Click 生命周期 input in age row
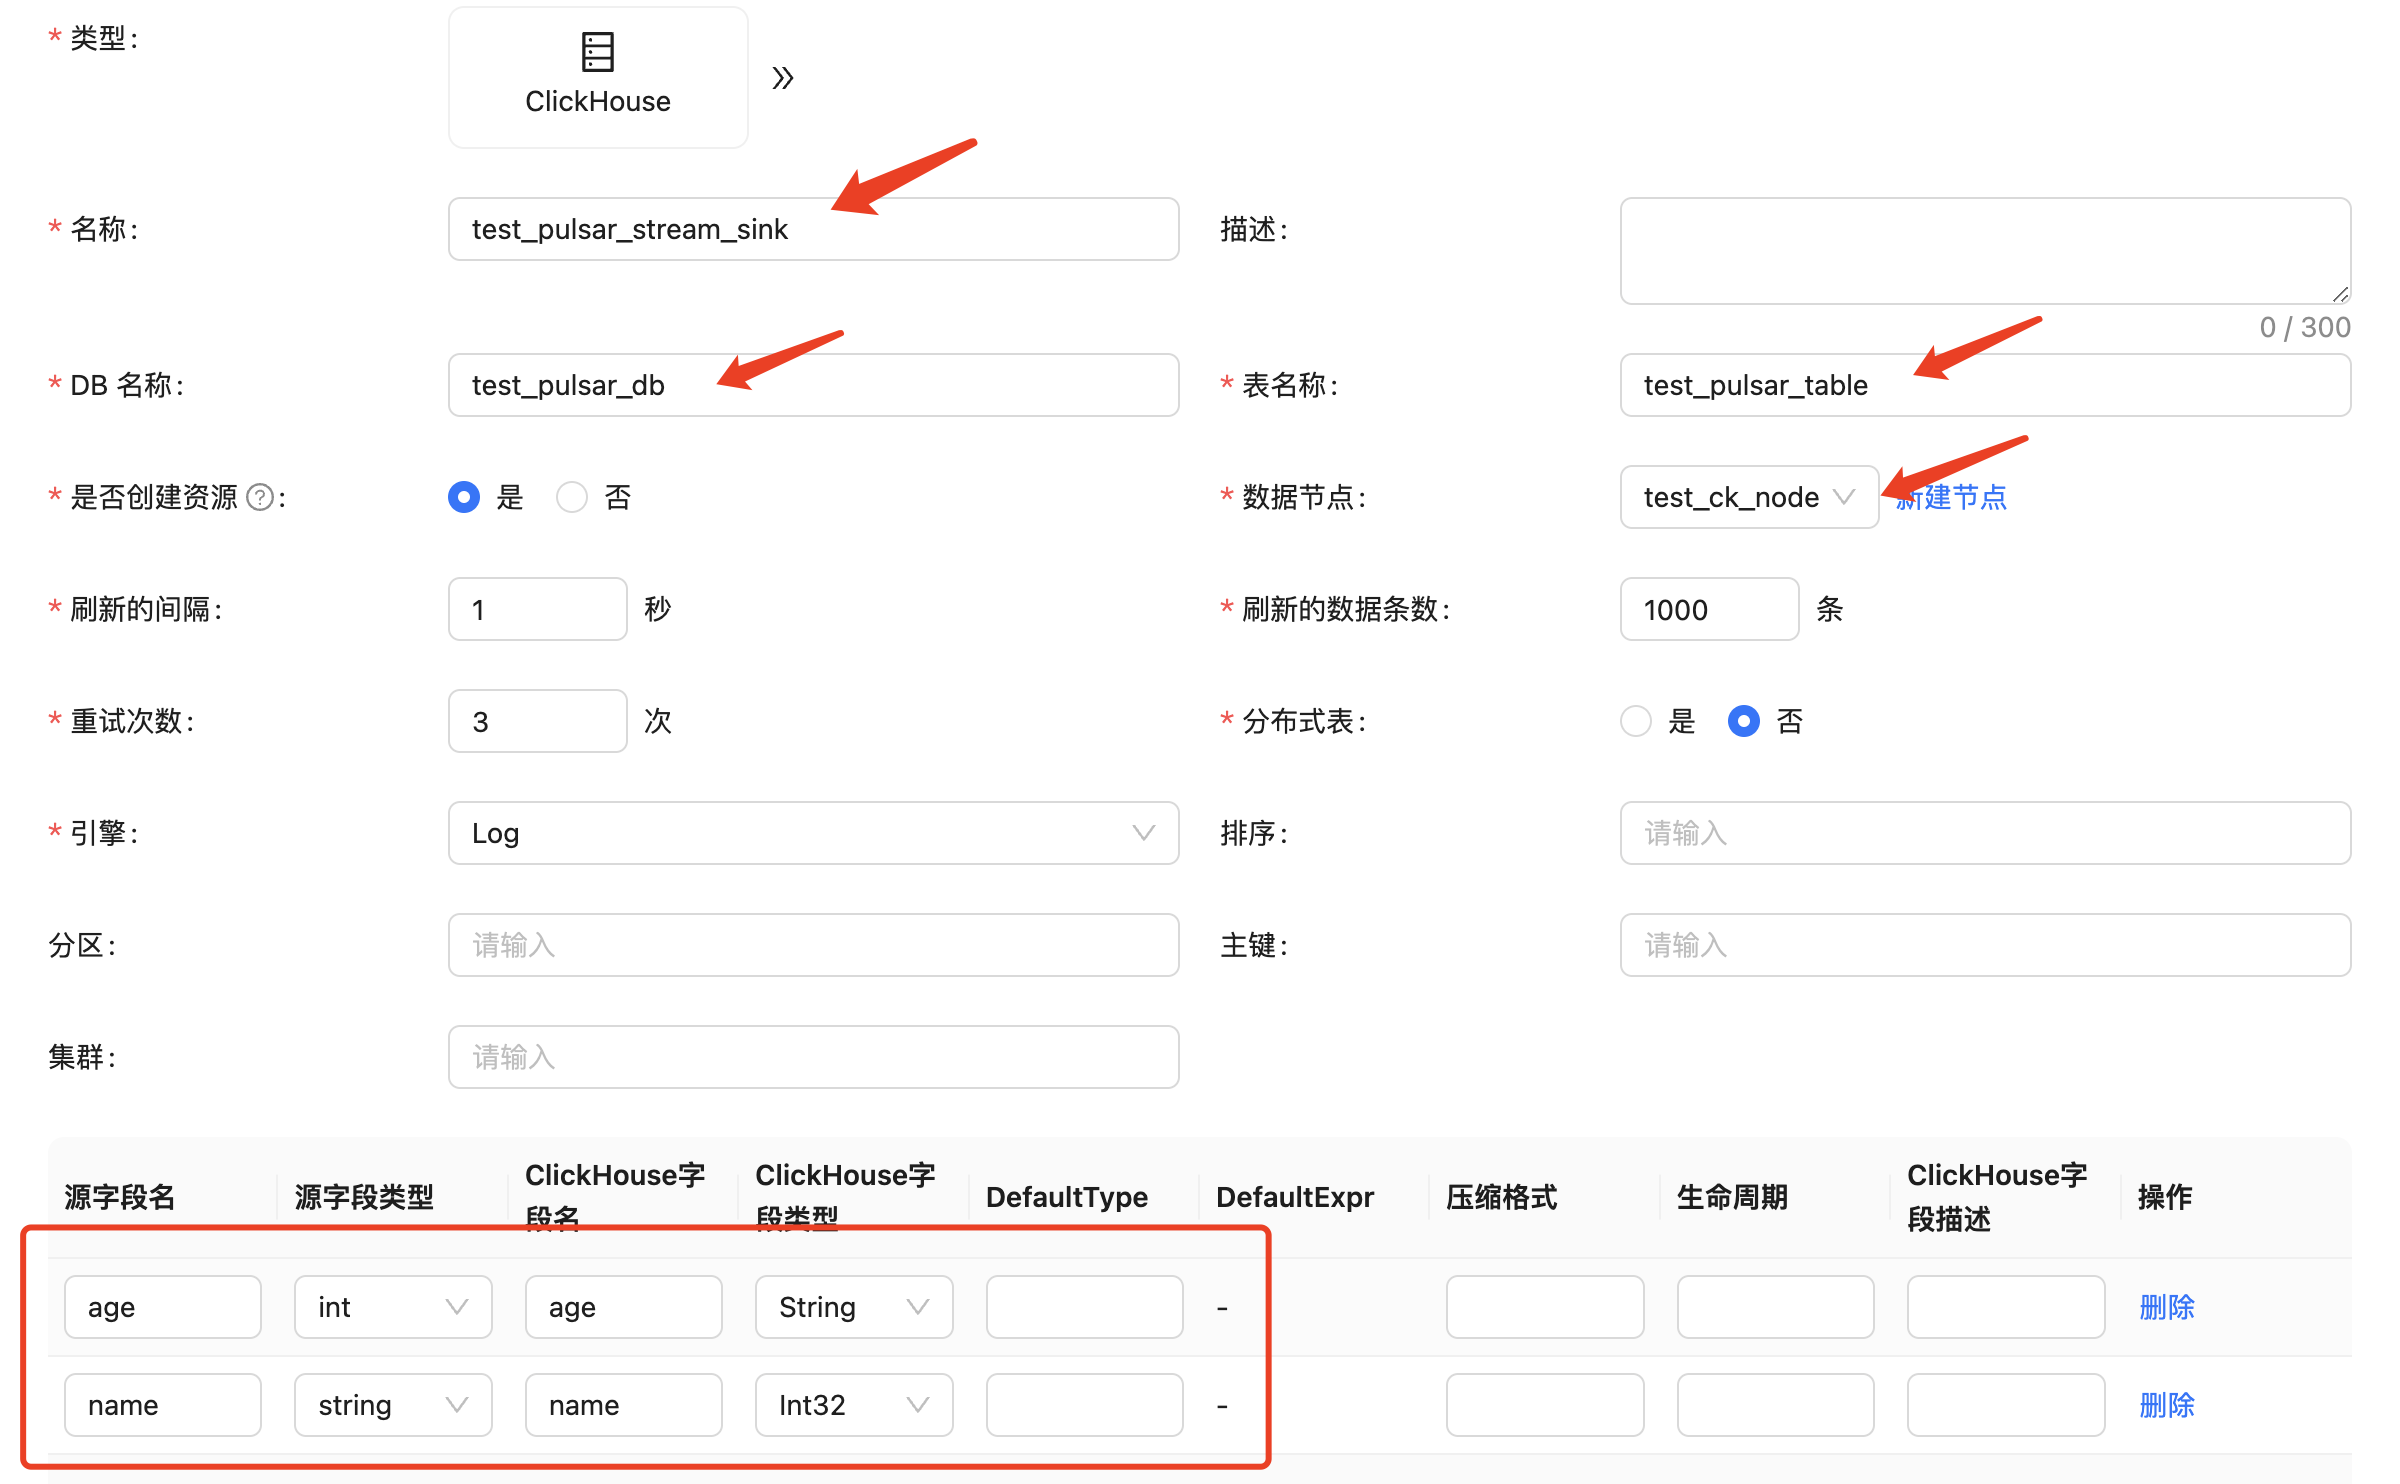2400x1484 pixels. 1776,1307
